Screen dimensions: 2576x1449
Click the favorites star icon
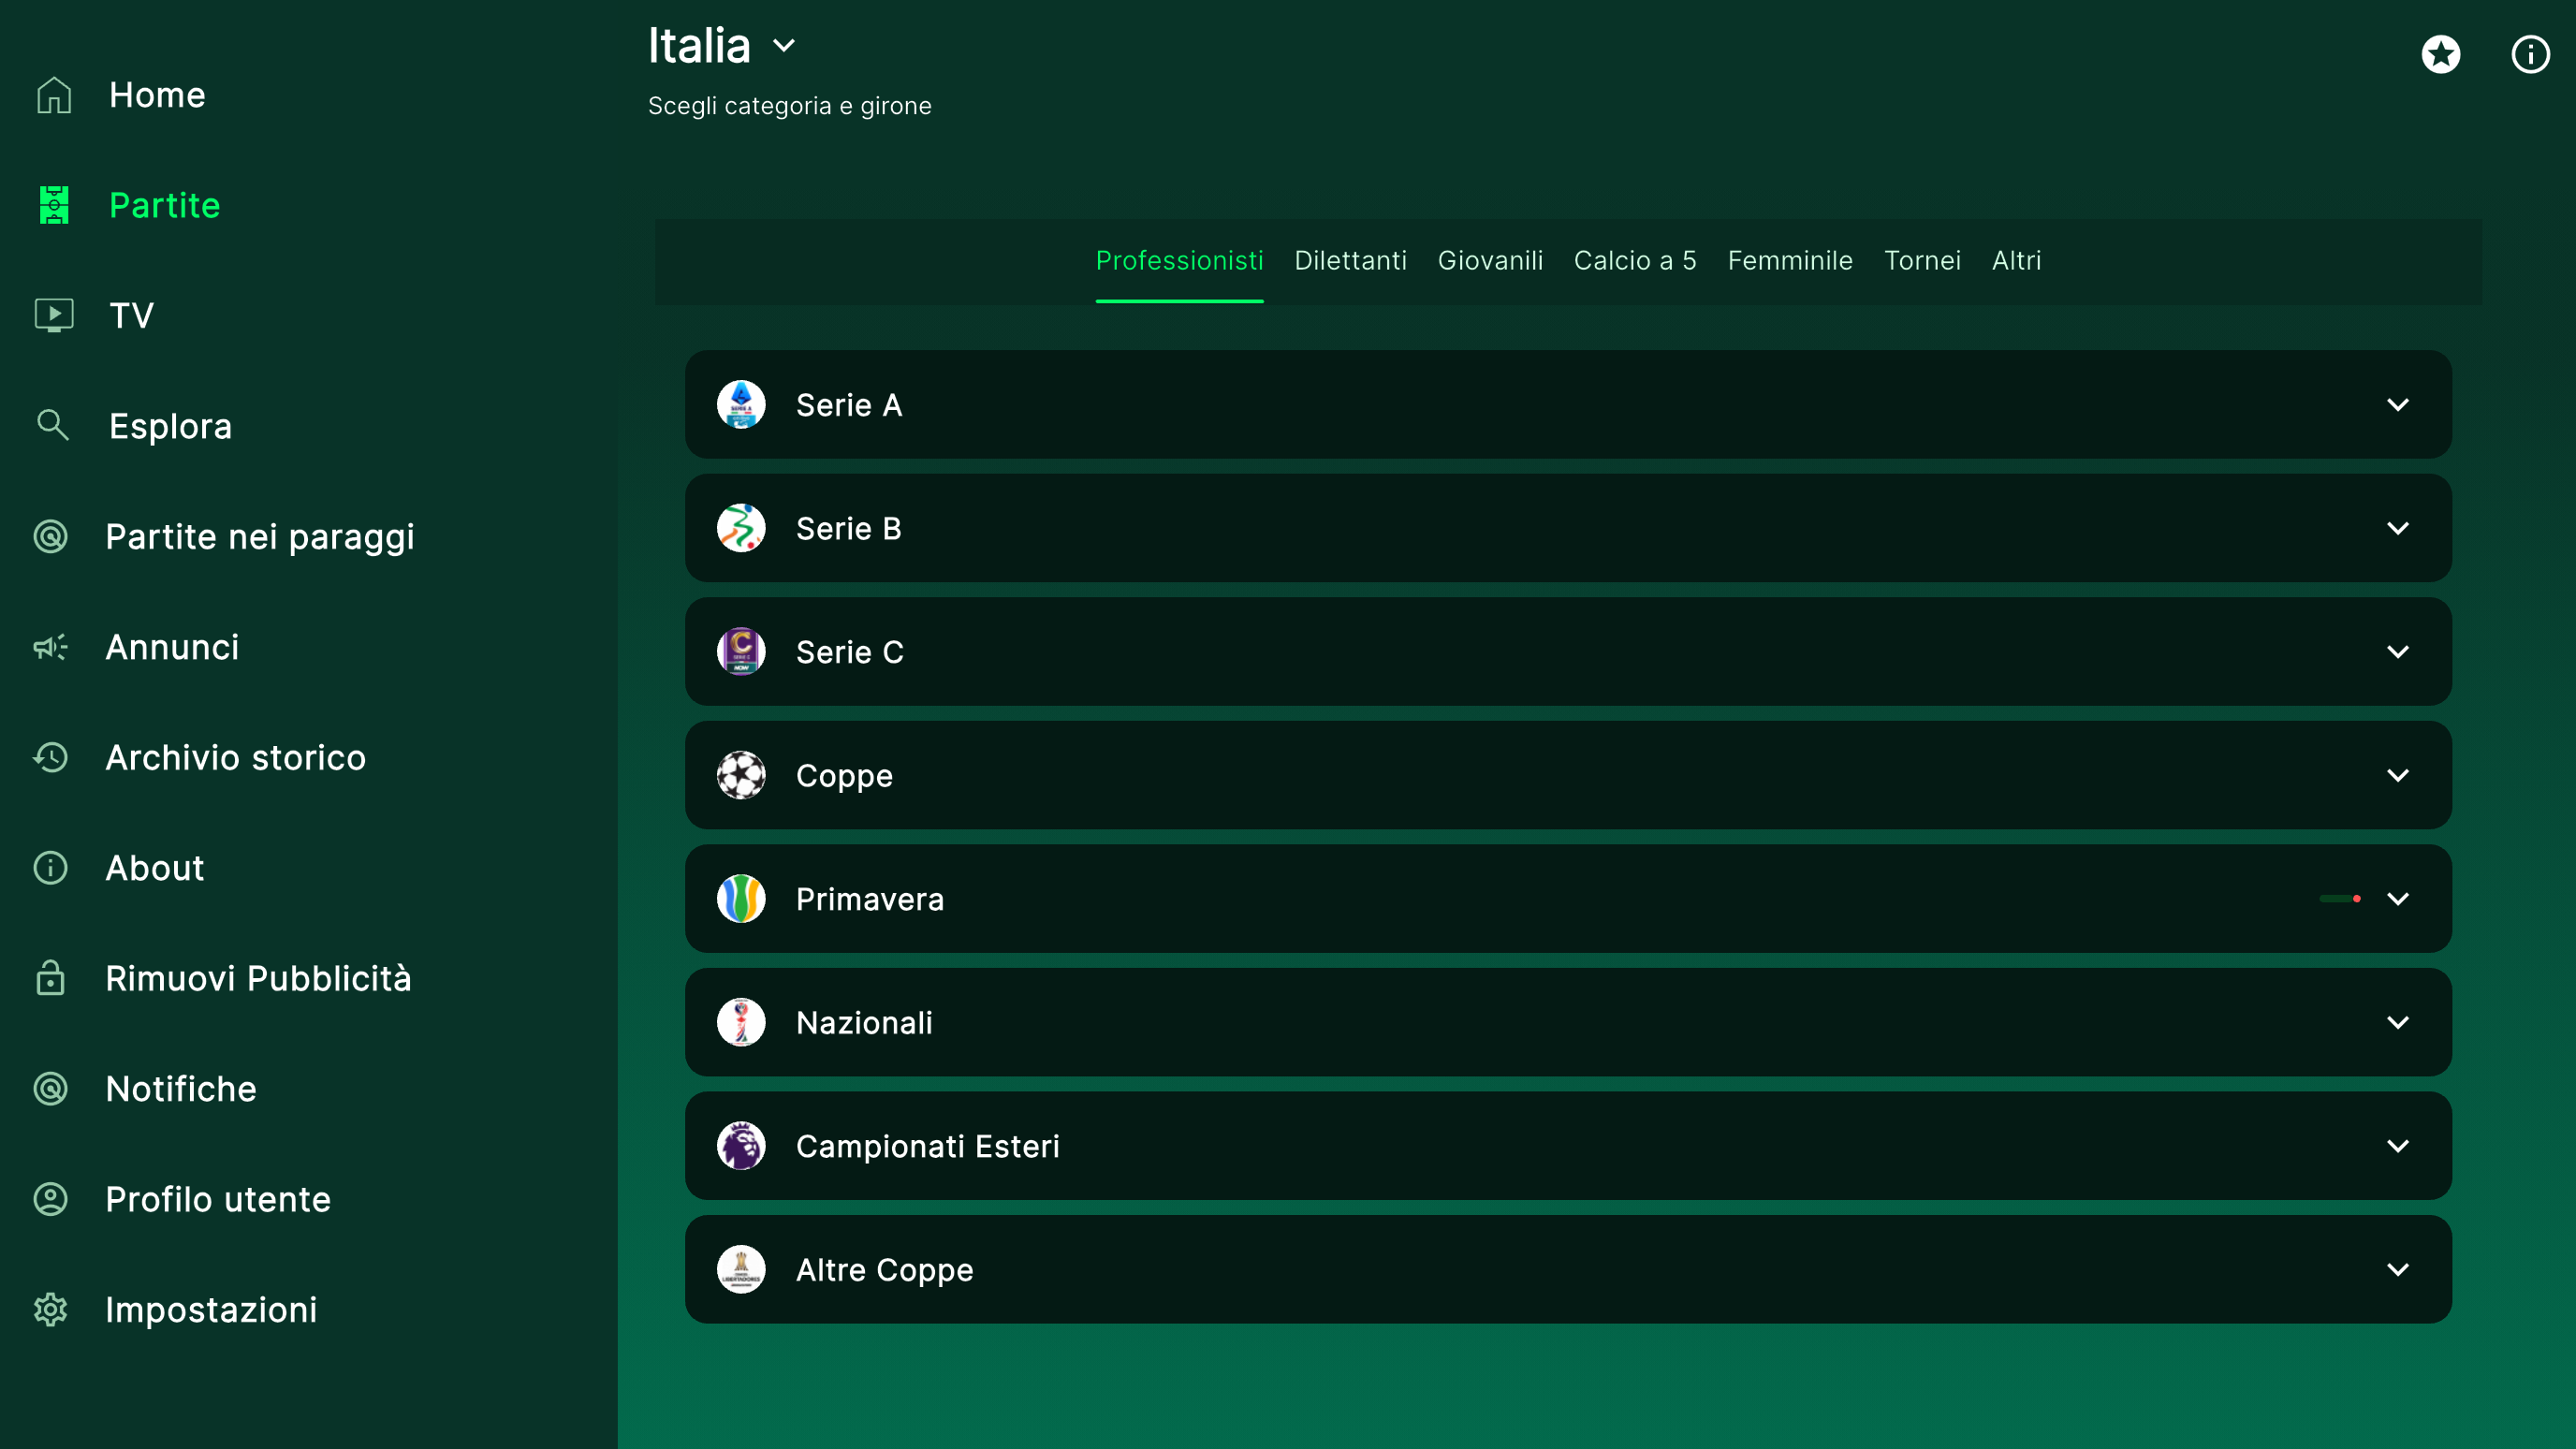click(x=2440, y=54)
